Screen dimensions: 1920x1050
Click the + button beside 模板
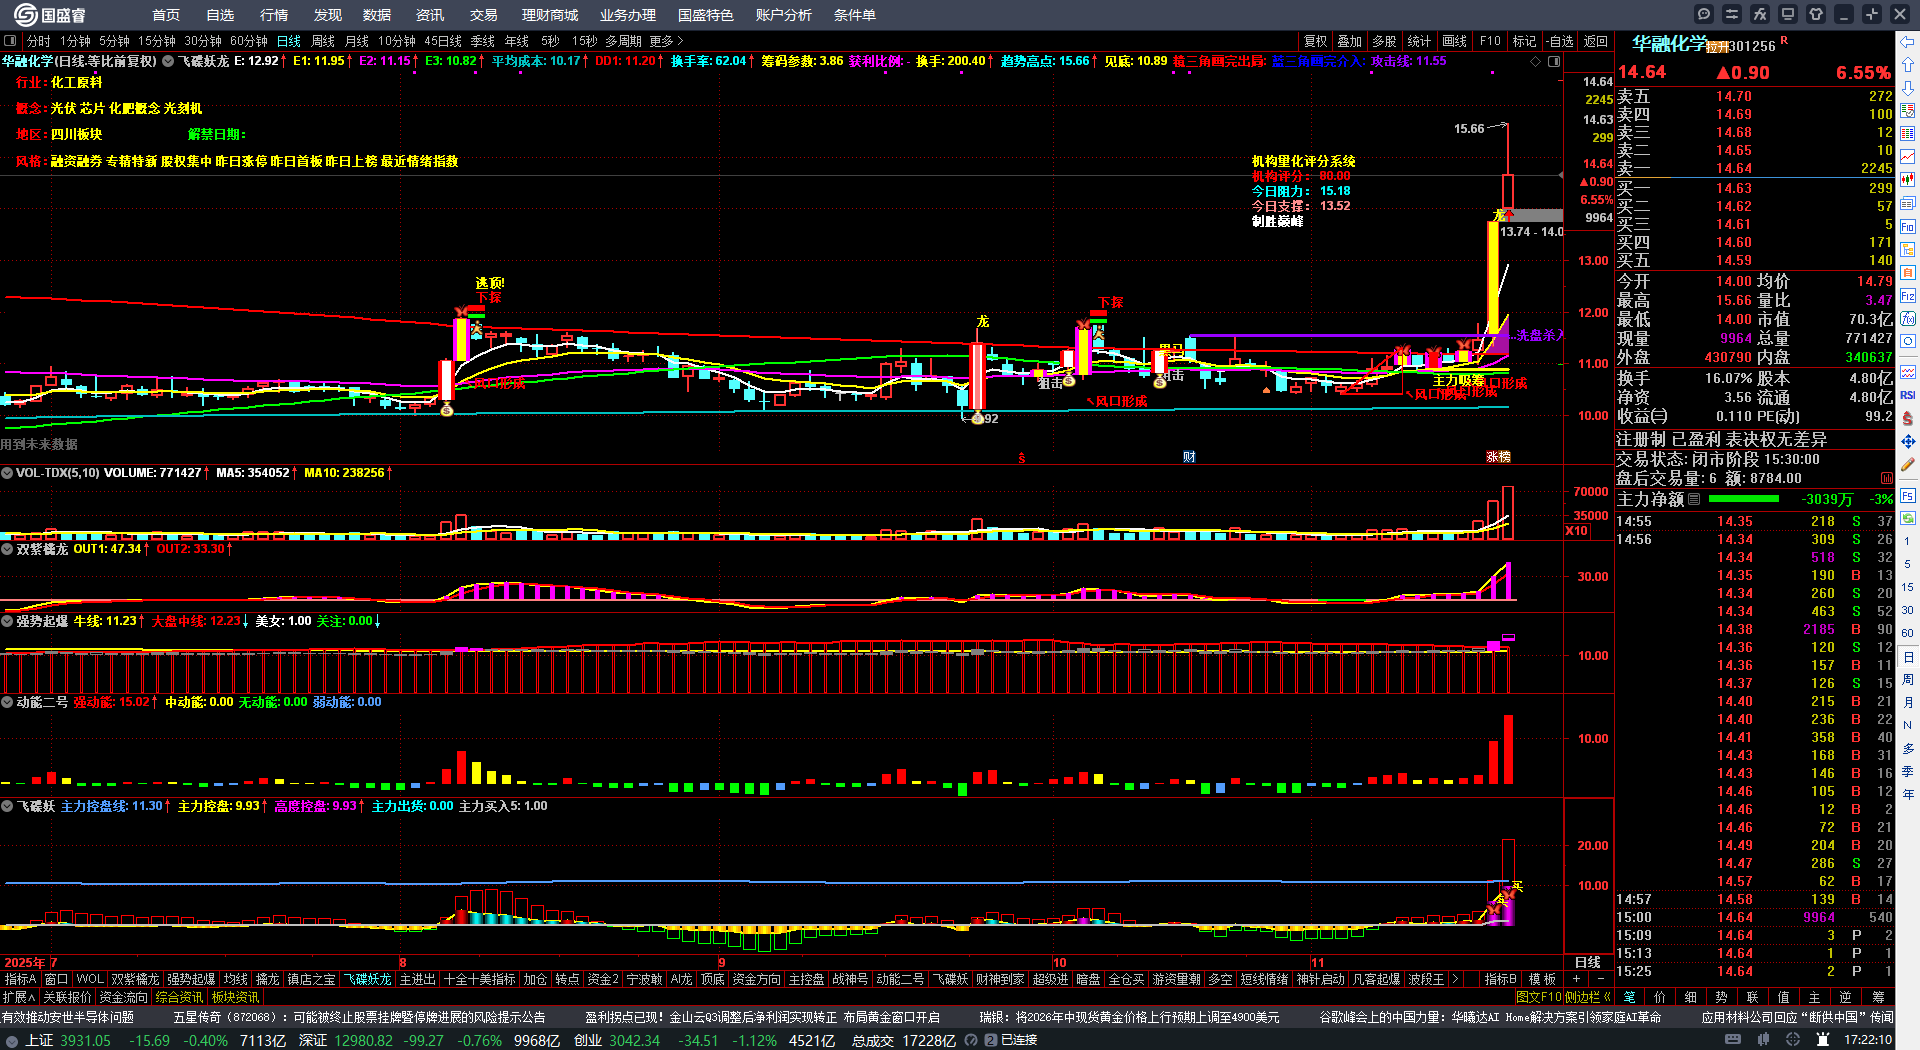click(1577, 979)
